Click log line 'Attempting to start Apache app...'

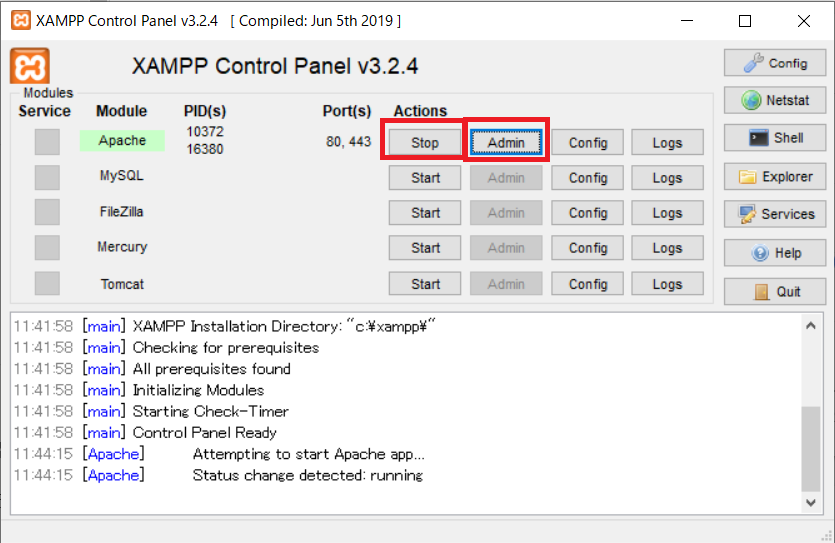pyautogui.click(x=308, y=454)
